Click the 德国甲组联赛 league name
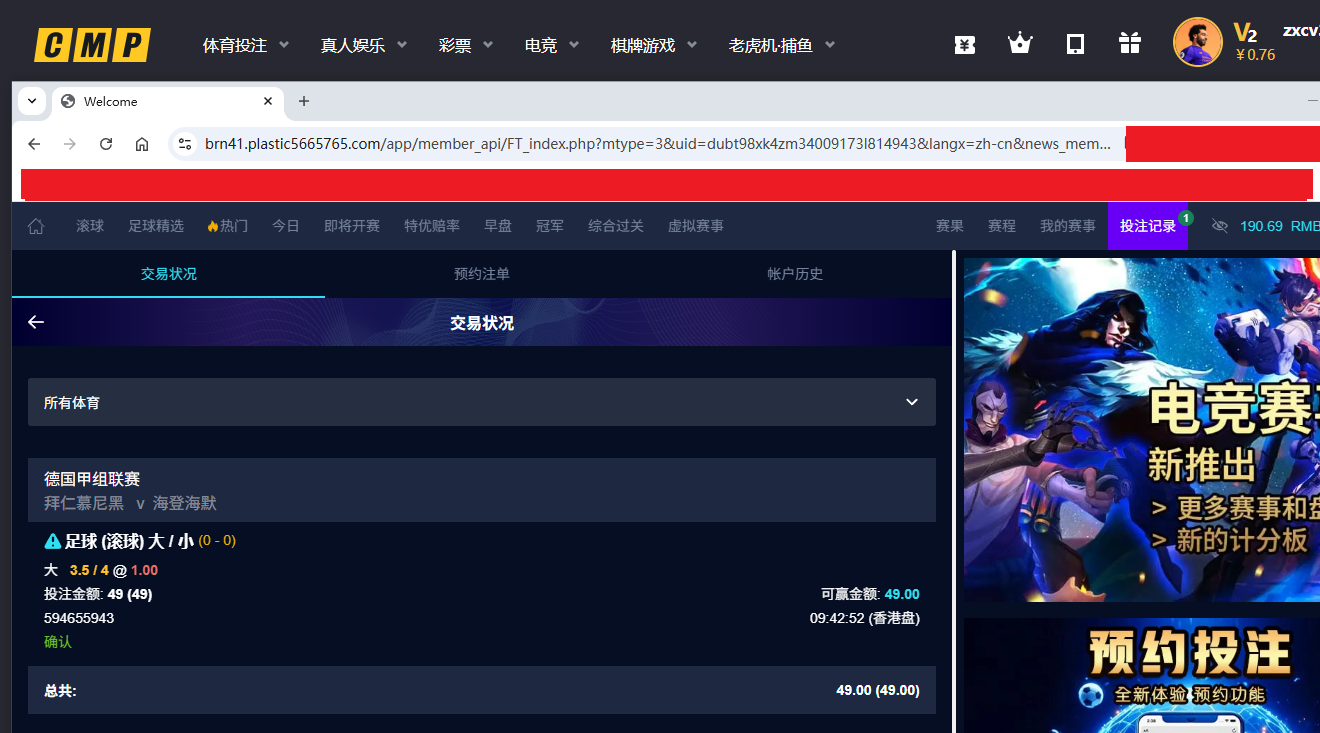Screen dimensions: 1320x733 click(92, 479)
